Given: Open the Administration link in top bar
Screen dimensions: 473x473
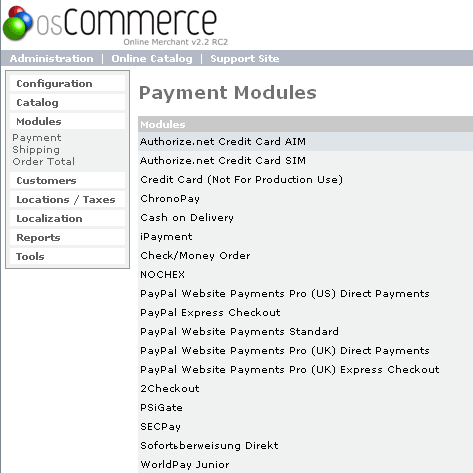Looking at the screenshot, I should click(x=52, y=59).
